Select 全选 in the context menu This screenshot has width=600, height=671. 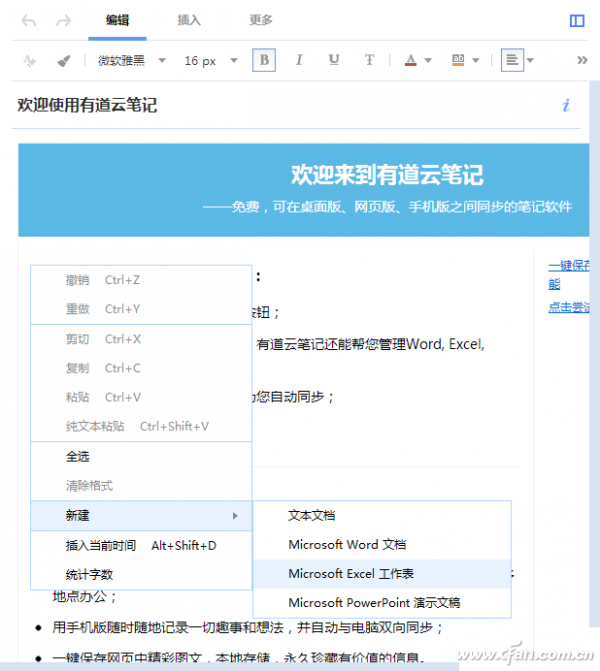(141, 457)
